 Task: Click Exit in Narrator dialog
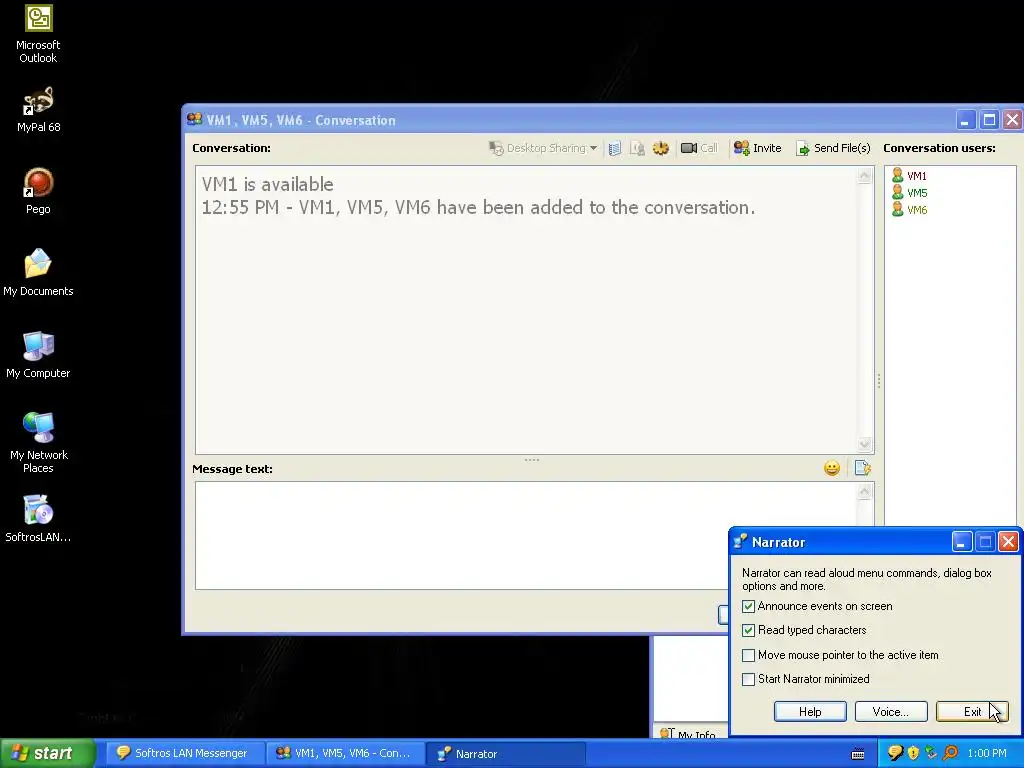[972, 712]
